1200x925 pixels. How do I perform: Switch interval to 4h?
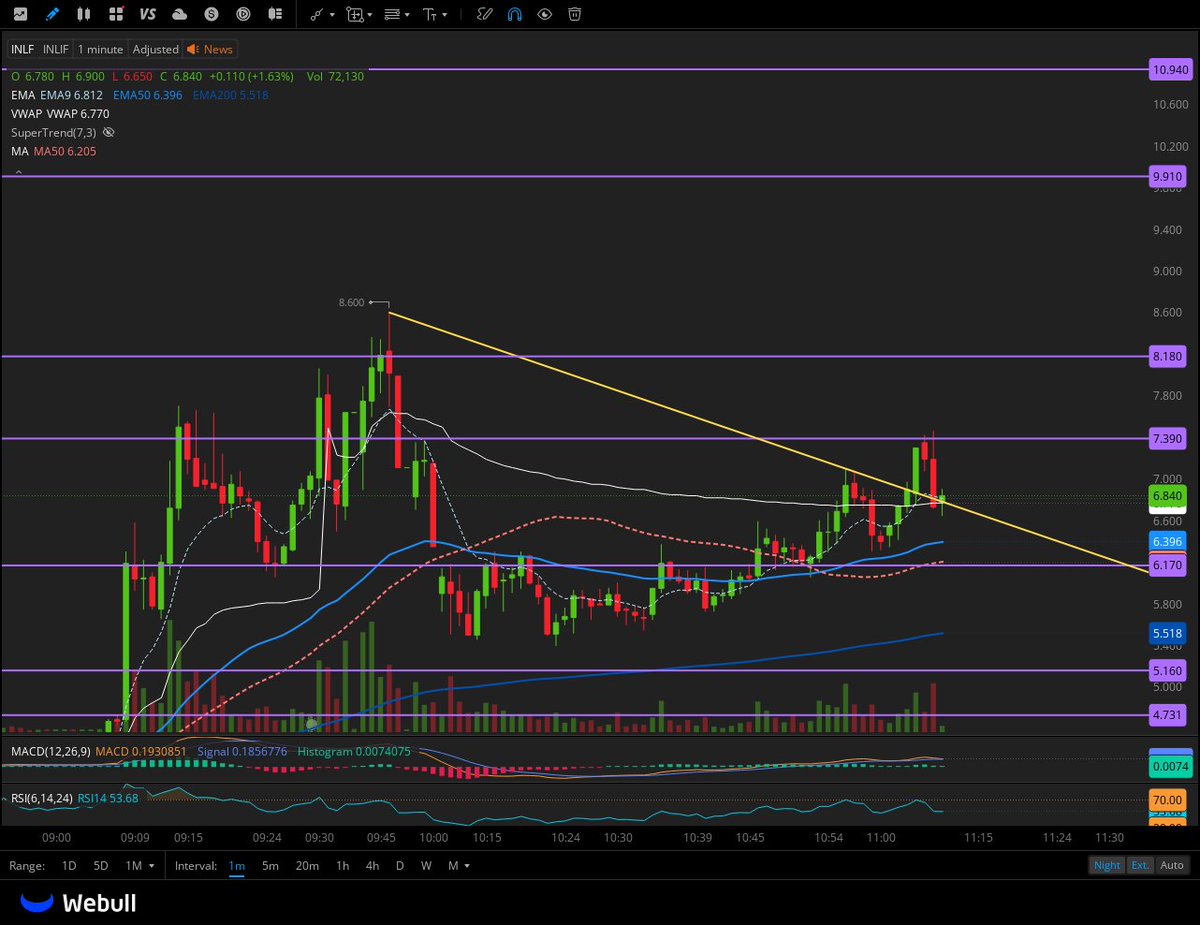click(x=372, y=865)
